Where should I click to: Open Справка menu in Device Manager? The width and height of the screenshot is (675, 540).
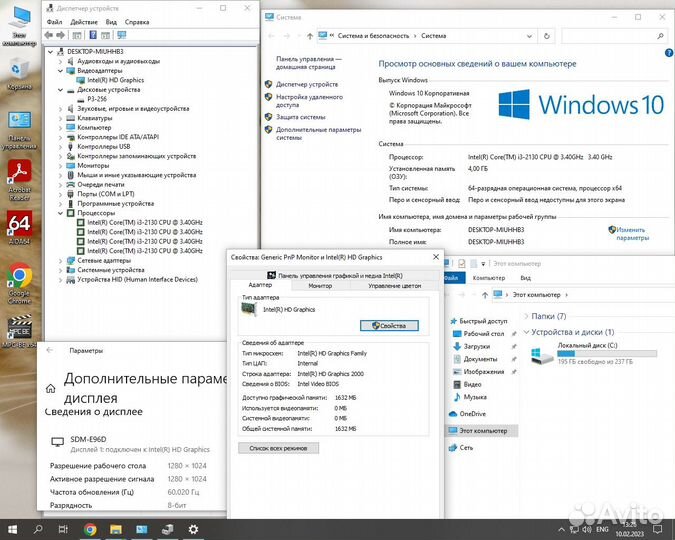pos(137,22)
